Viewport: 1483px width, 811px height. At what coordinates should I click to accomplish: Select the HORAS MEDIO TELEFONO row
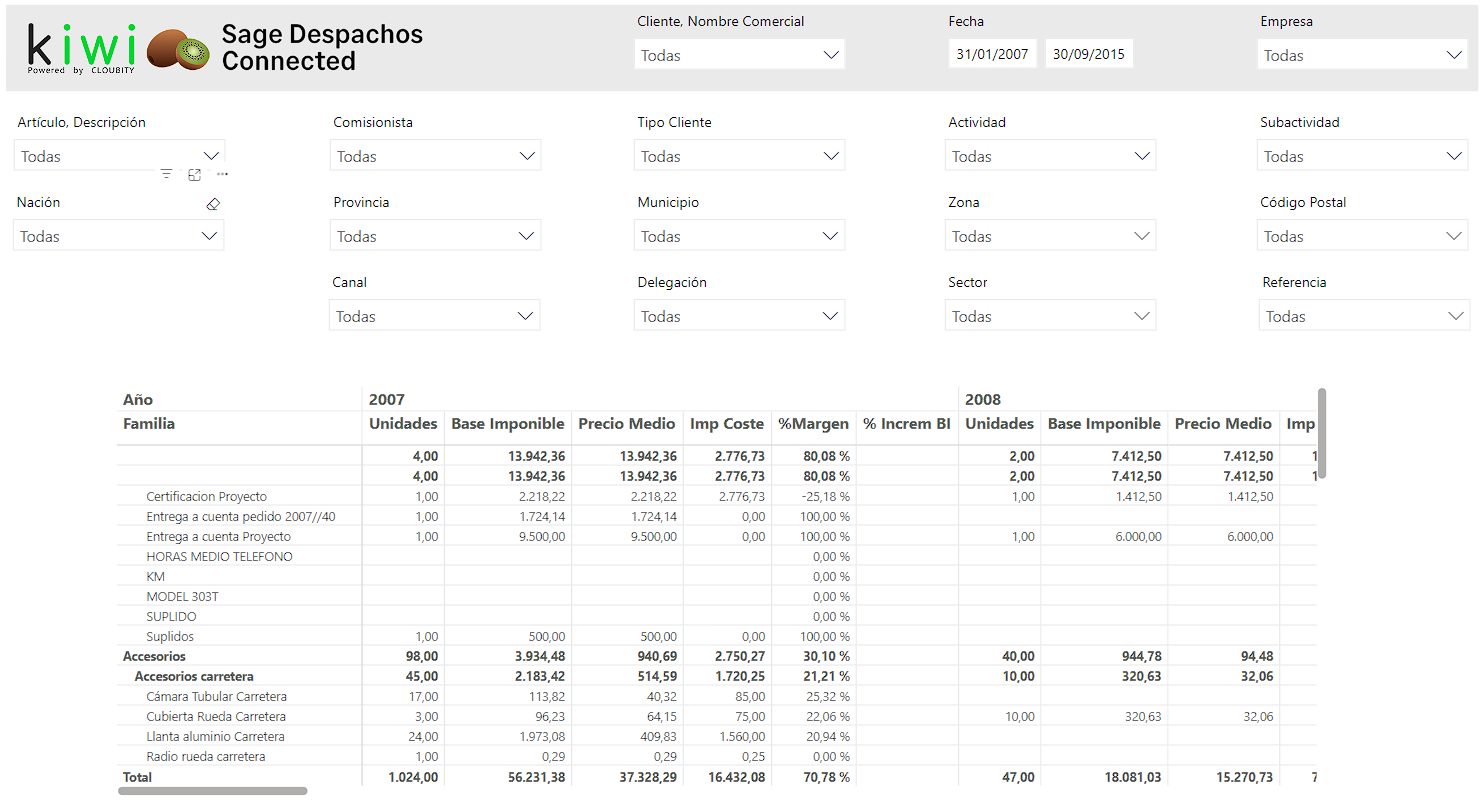[219, 557]
